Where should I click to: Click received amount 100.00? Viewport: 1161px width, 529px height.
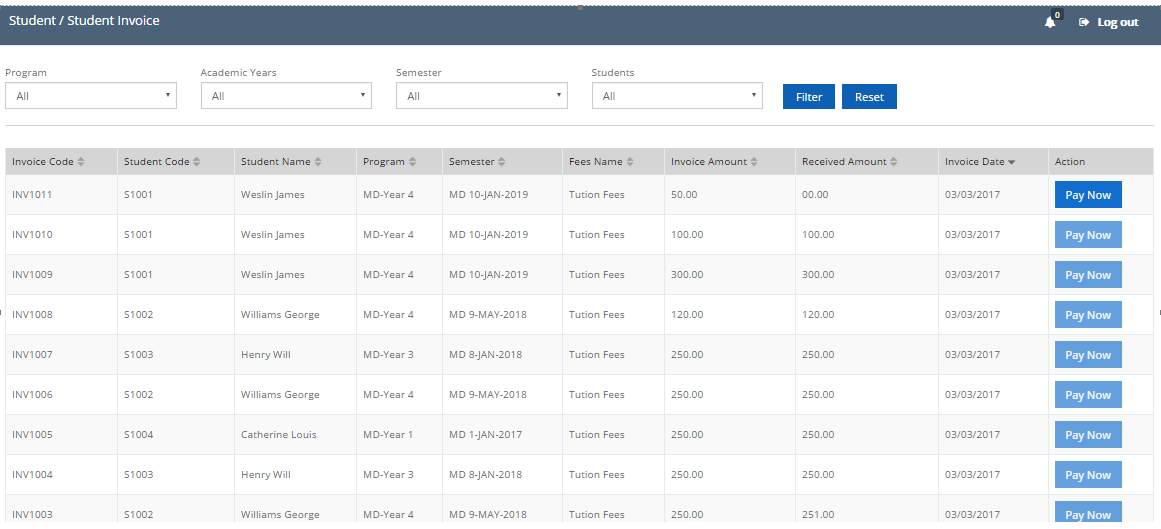click(818, 235)
